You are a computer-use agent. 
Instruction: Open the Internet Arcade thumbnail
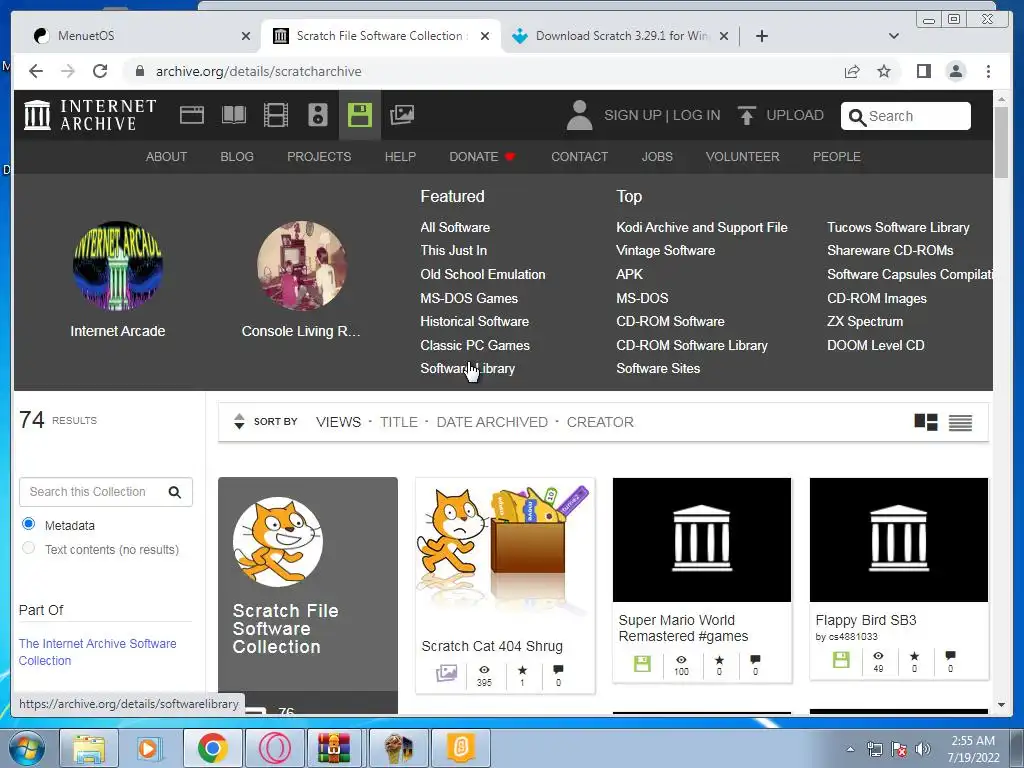click(x=118, y=266)
